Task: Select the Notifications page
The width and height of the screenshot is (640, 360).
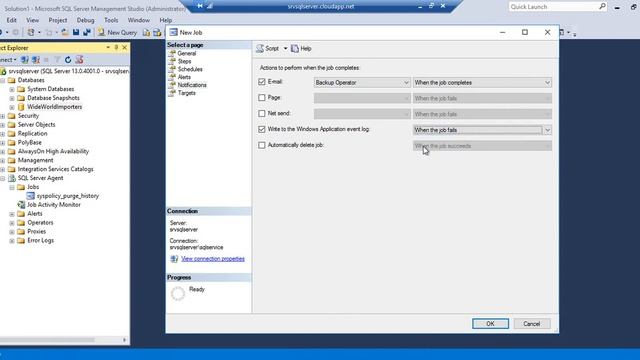Action: pyautogui.click(x=192, y=85)
